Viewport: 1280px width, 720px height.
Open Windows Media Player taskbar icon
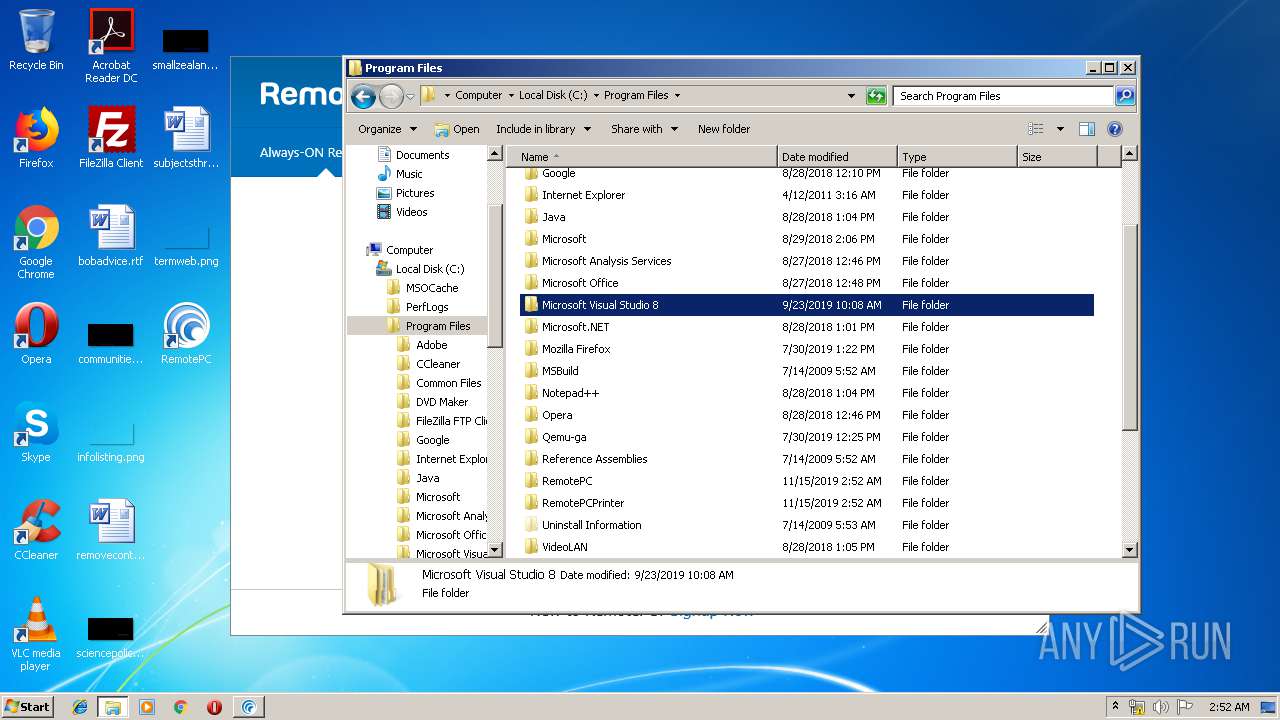(147, 707)
